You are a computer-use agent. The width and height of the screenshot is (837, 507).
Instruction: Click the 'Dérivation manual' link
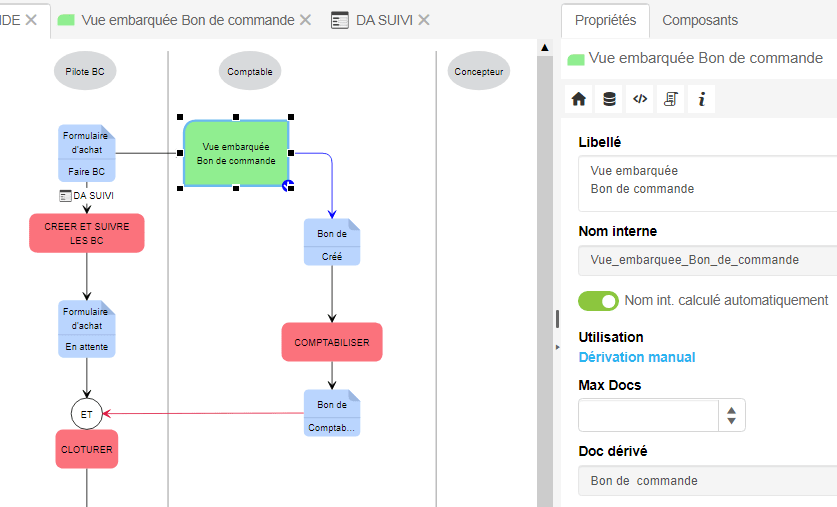pyautogui.click(x=637, y=357)
